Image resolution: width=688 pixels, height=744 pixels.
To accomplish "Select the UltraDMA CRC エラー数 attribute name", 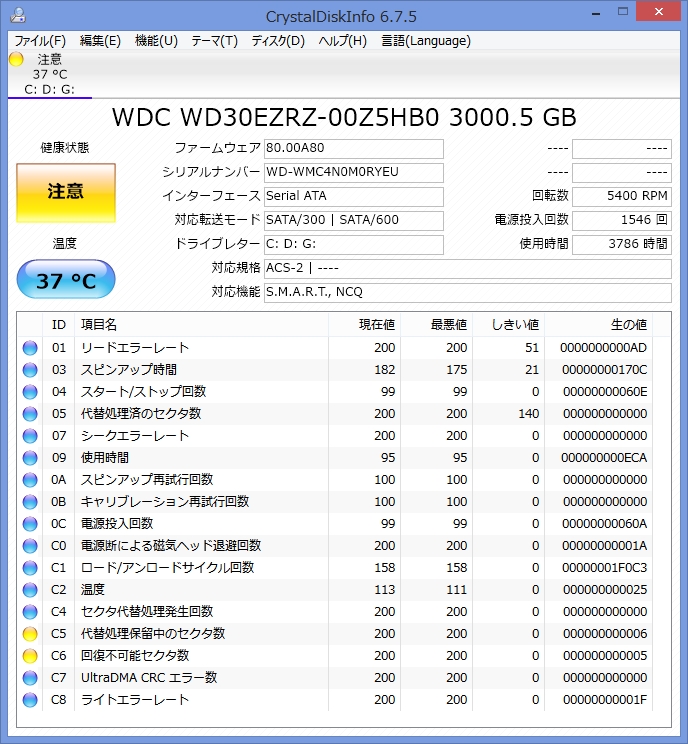I will [149, 678].
